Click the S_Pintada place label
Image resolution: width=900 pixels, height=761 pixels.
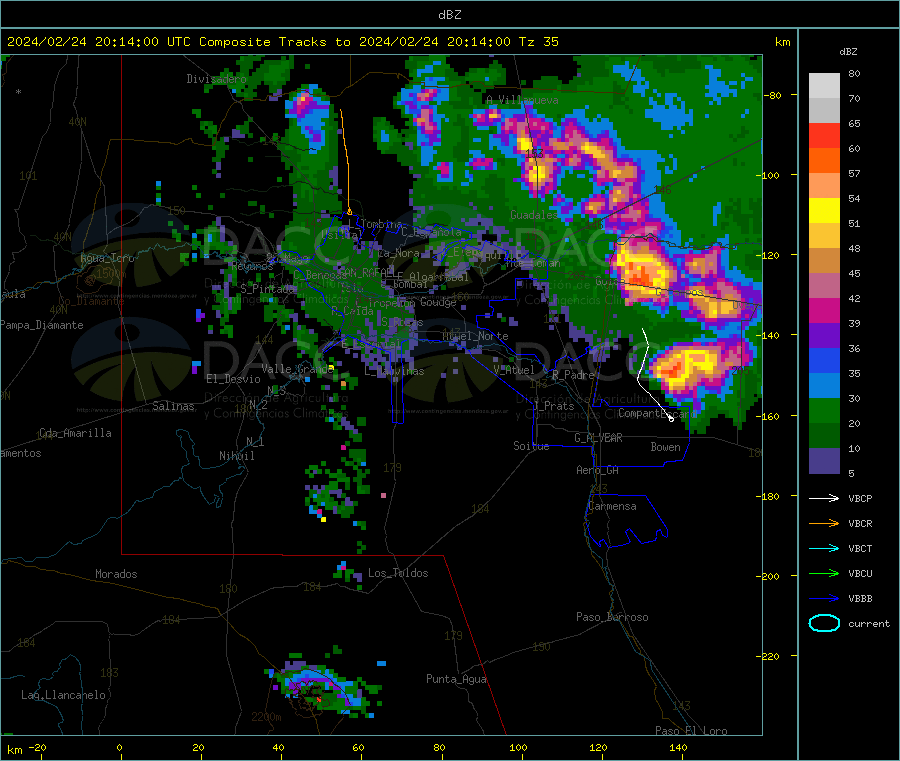[x=267, y=289]
